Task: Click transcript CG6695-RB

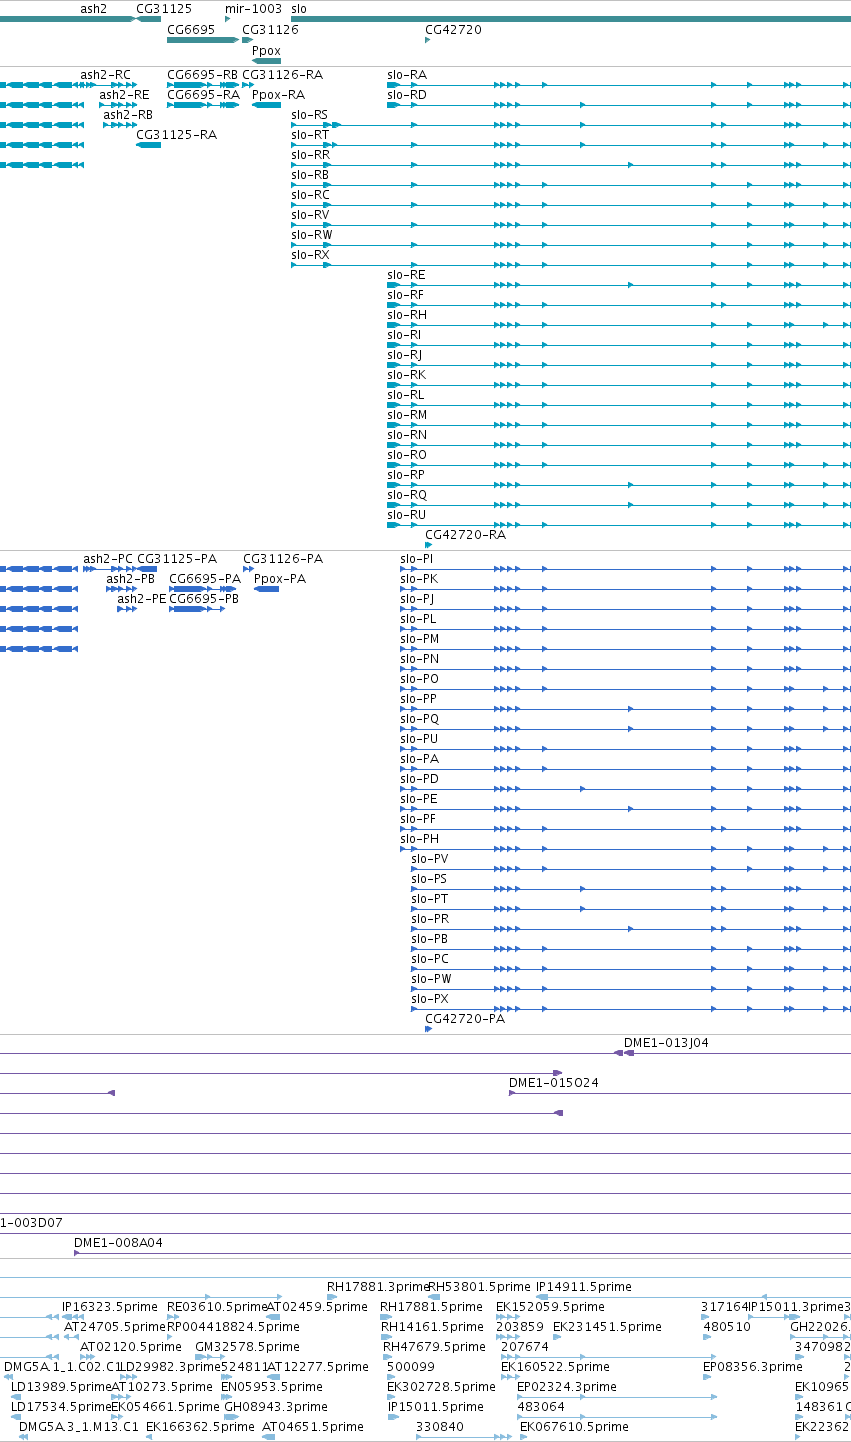Action: pos(202,75)
